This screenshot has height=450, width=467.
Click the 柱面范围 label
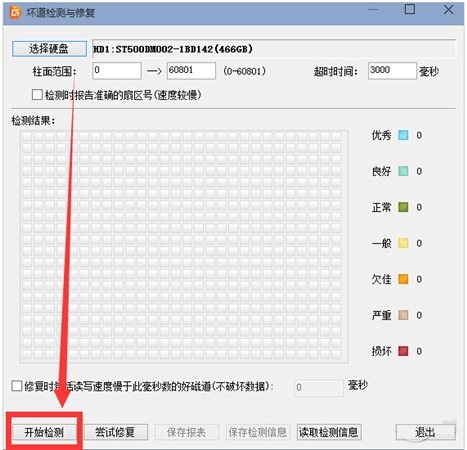[55, 71]
